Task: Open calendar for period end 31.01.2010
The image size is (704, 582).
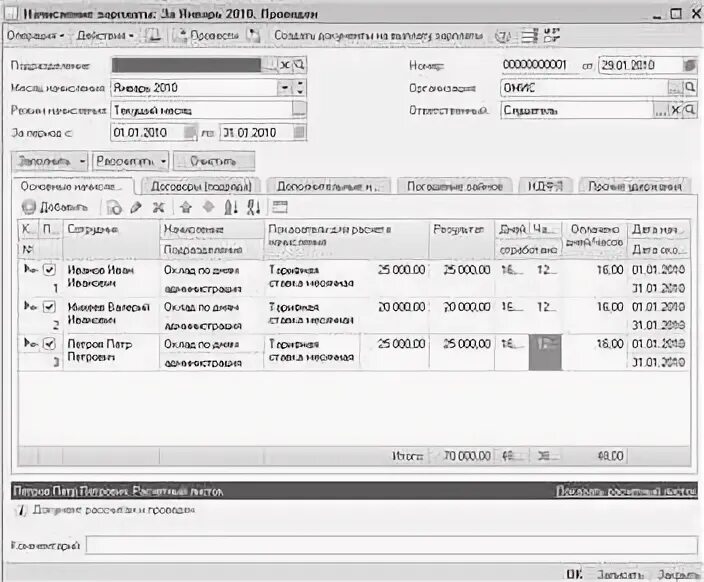Action: click(299, 132)
